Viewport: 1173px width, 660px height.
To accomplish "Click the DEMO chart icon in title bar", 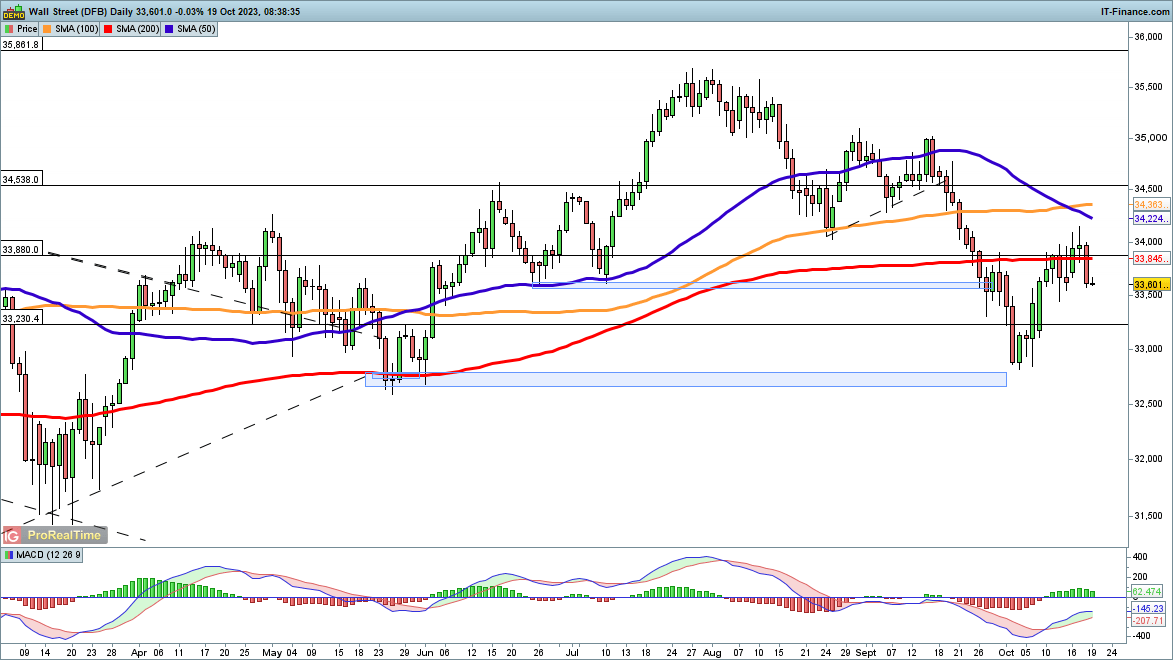I will click(12, 11).
